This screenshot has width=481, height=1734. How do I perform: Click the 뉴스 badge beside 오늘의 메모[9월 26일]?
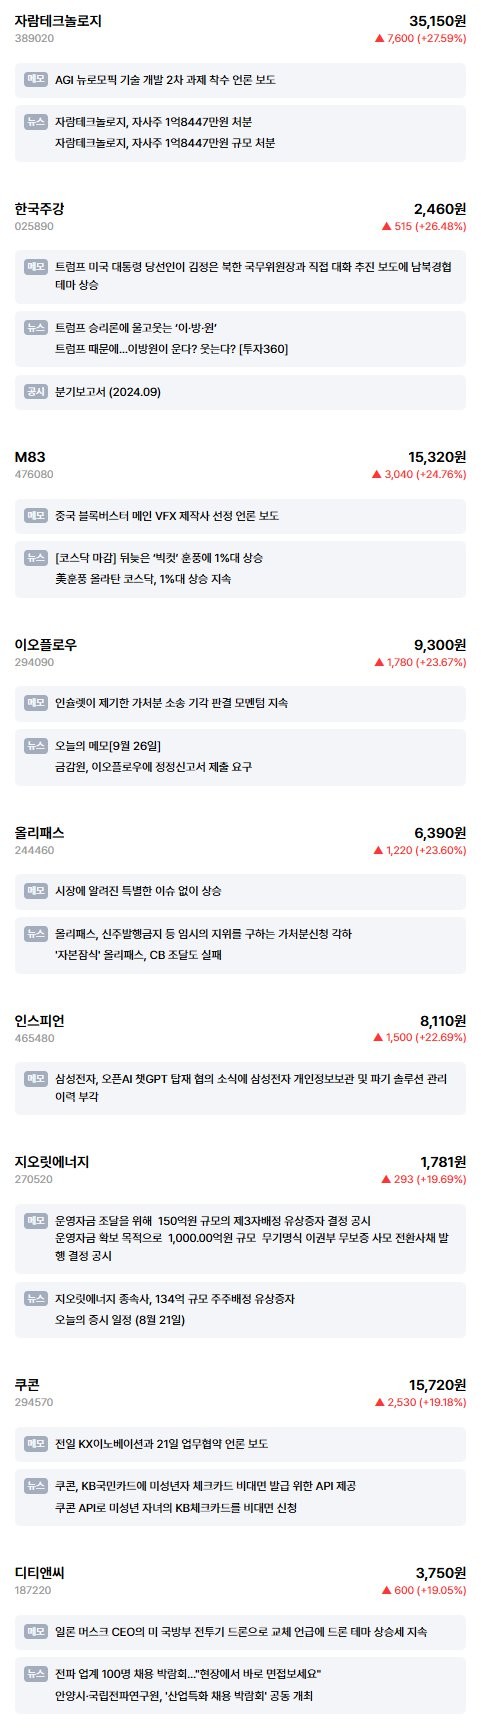pyautogui.click(x=36, y=745)
